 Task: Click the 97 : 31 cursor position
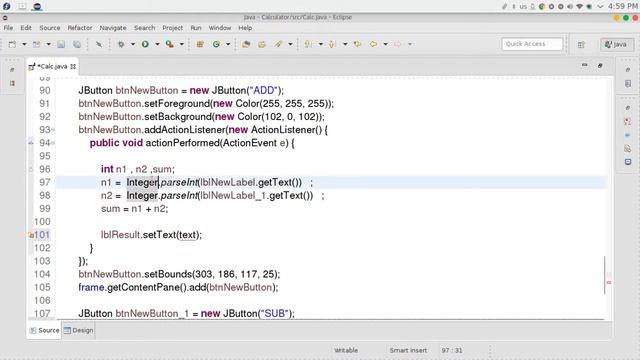pyautogui.click(x=452, y=350)
